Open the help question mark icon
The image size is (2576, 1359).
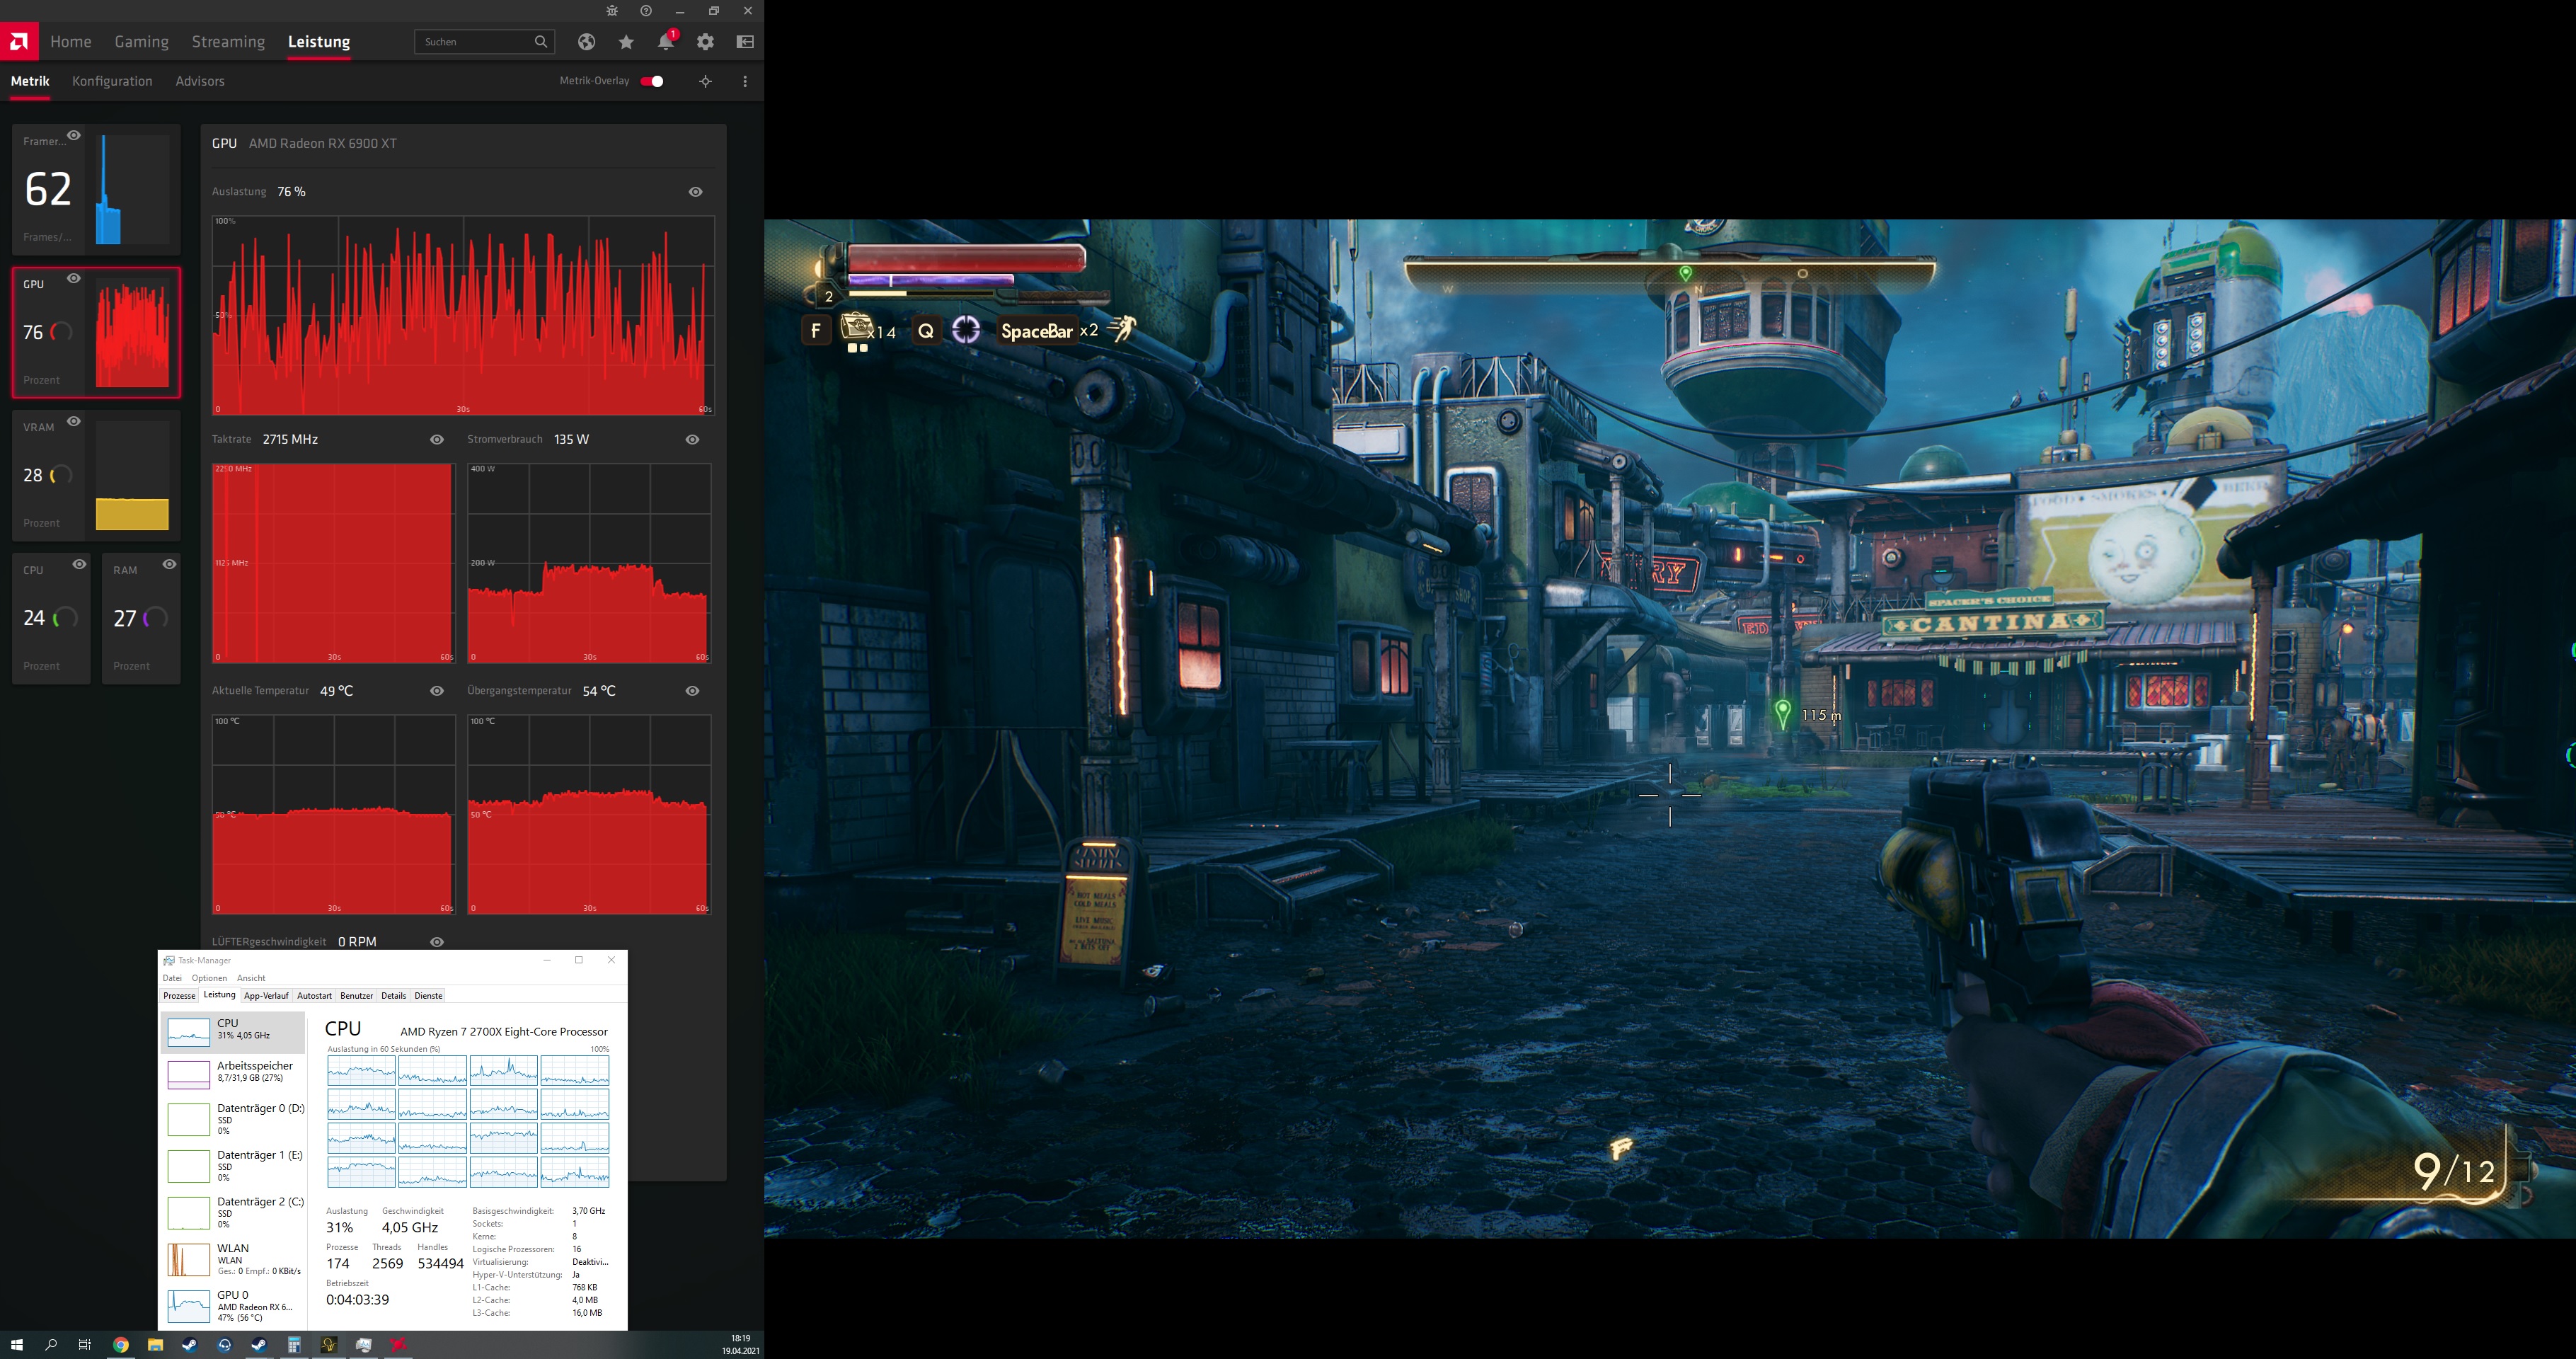(x=646, y=11)
